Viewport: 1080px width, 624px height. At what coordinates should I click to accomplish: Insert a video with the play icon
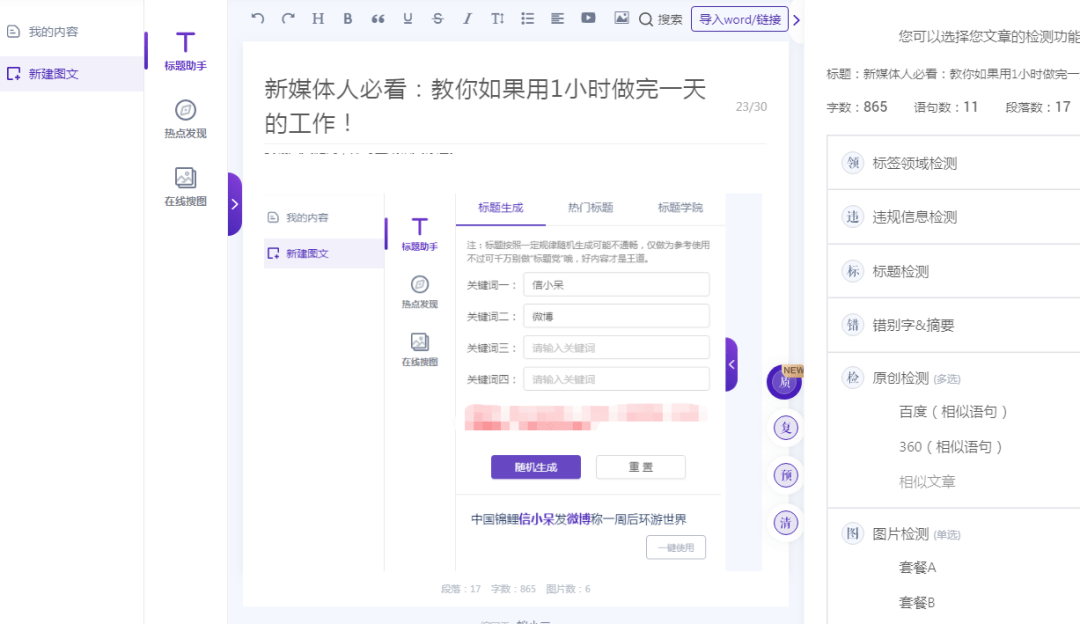pos(588,18)
